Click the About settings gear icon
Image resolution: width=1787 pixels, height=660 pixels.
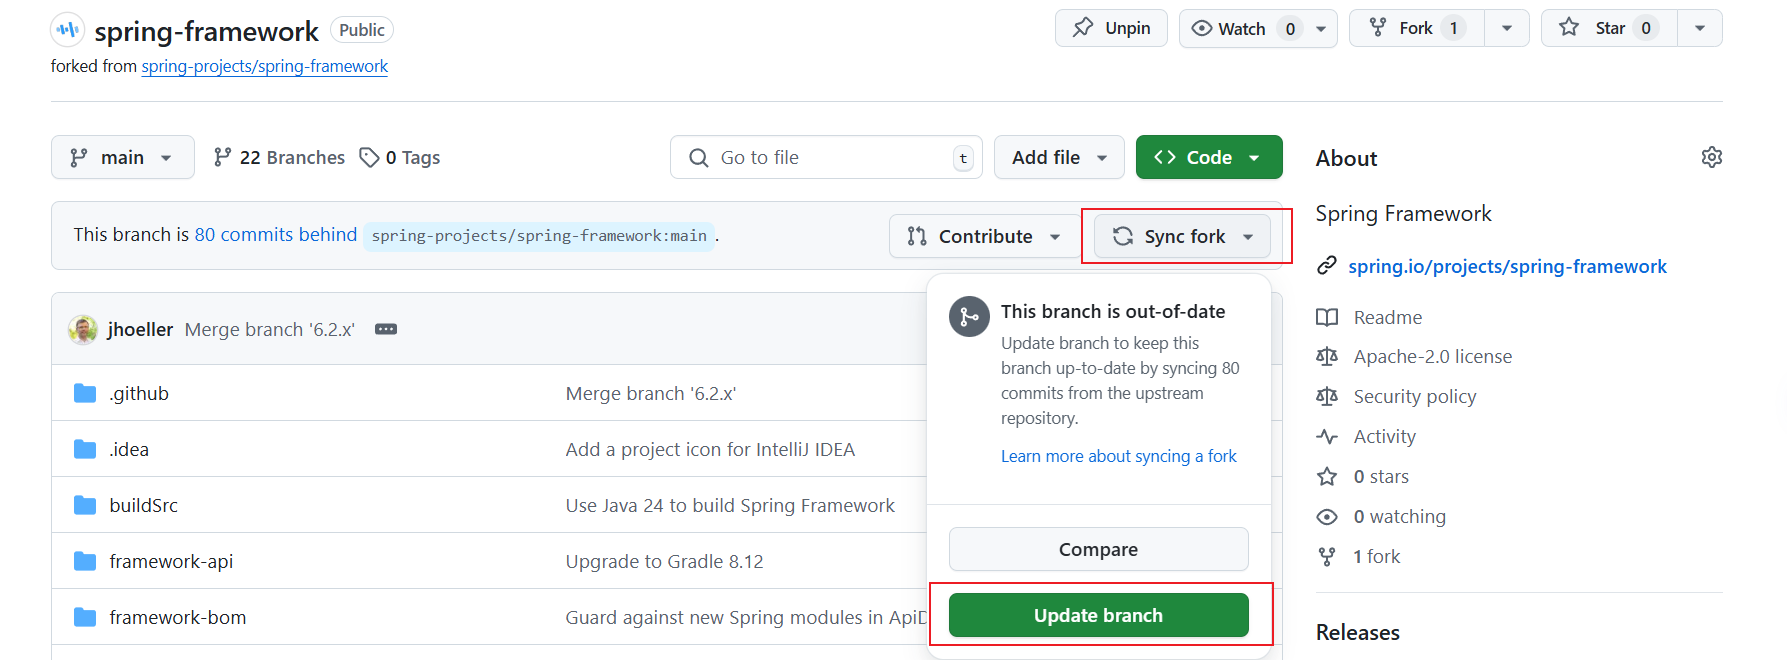coord(1711,157)
